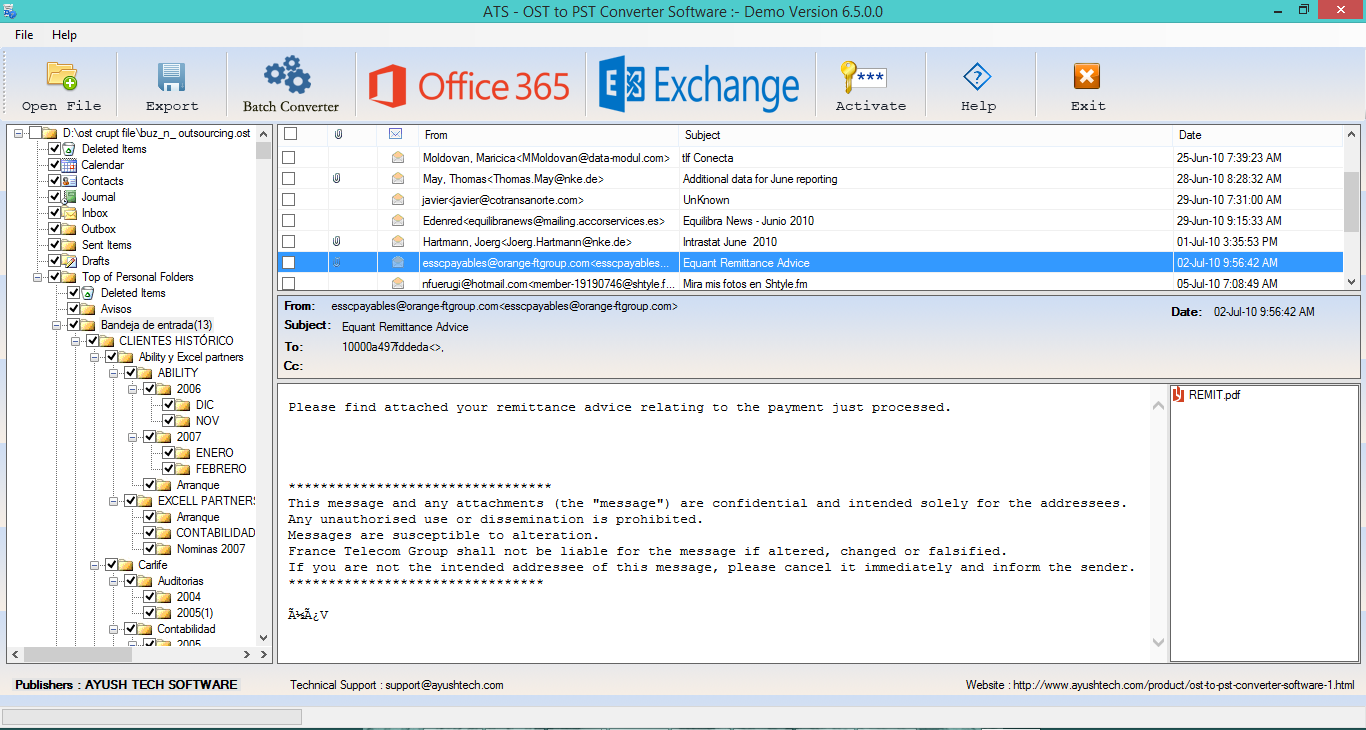Collapse the Top of Personal Folders node
This screenshot has width=1366, height=730.
click(x=39, y=277)
